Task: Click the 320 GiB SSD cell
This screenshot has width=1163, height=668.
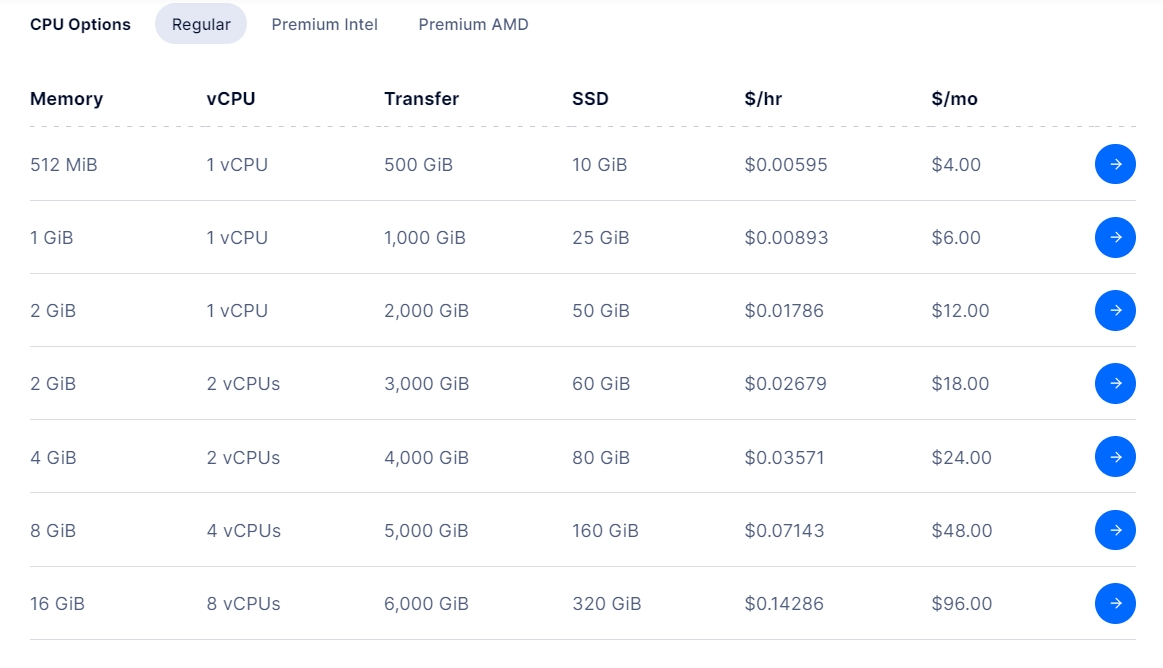Action: click(606, 603)
